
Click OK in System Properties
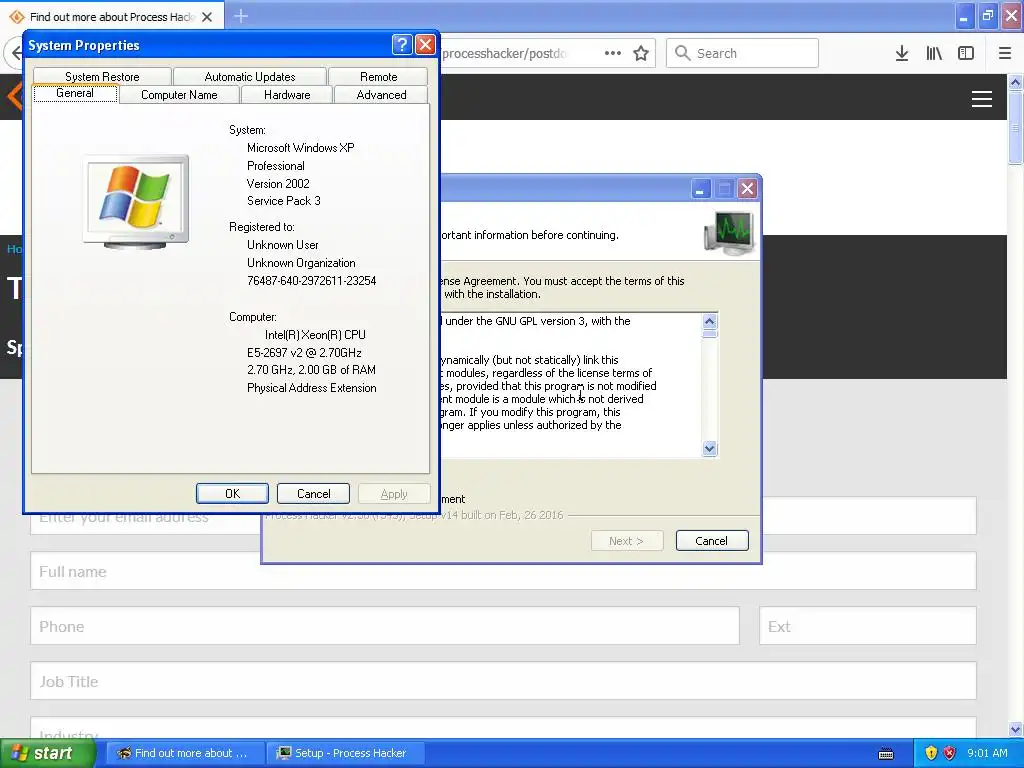coord(232,494)
